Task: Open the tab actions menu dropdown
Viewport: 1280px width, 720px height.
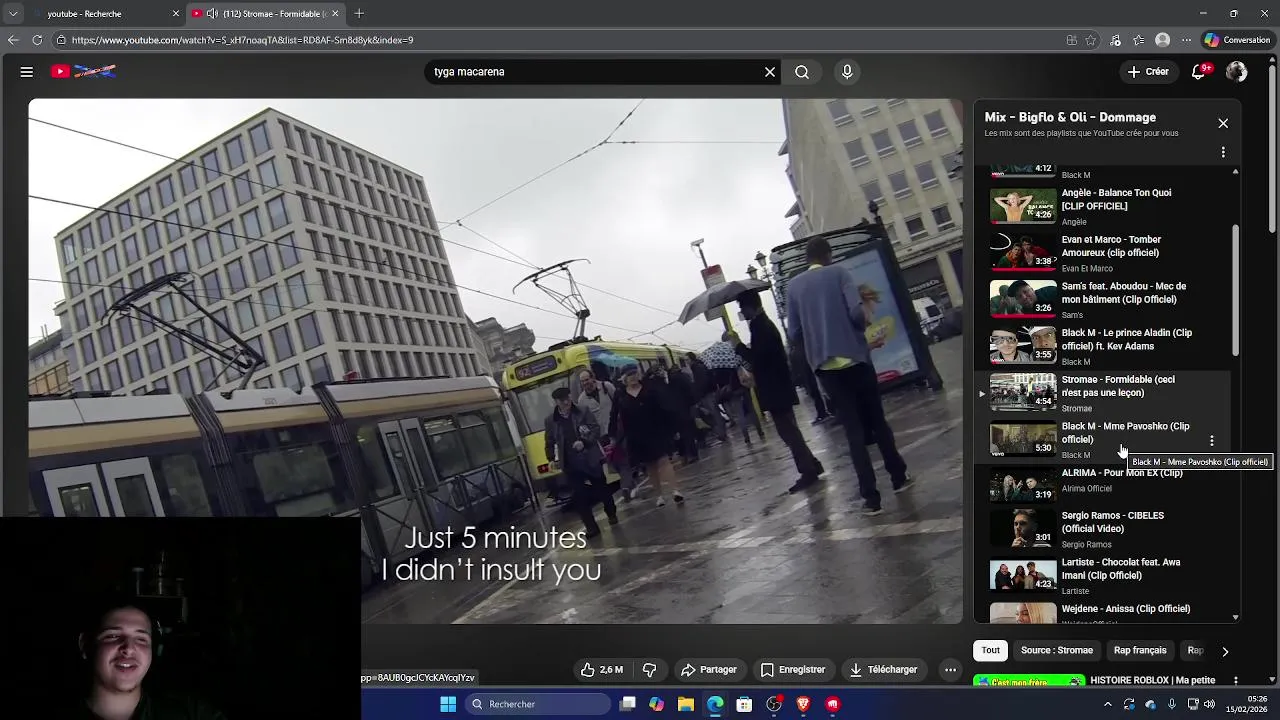Action: [x=13, y=13]
